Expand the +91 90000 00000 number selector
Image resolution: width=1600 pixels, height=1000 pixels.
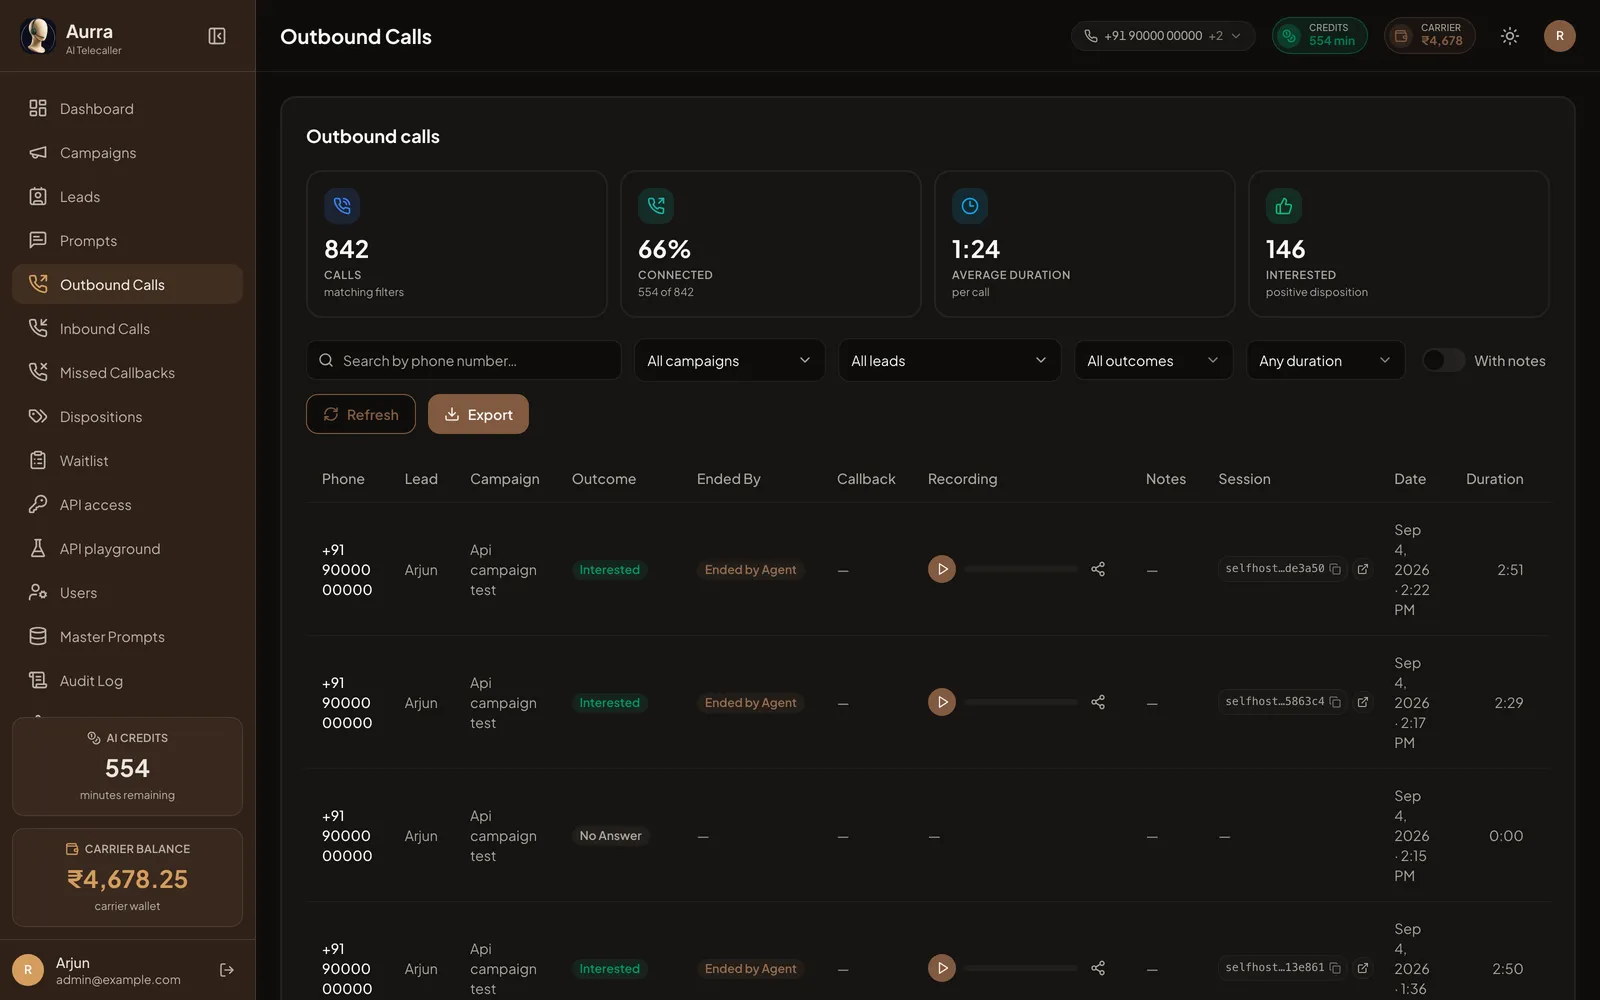1163,36
